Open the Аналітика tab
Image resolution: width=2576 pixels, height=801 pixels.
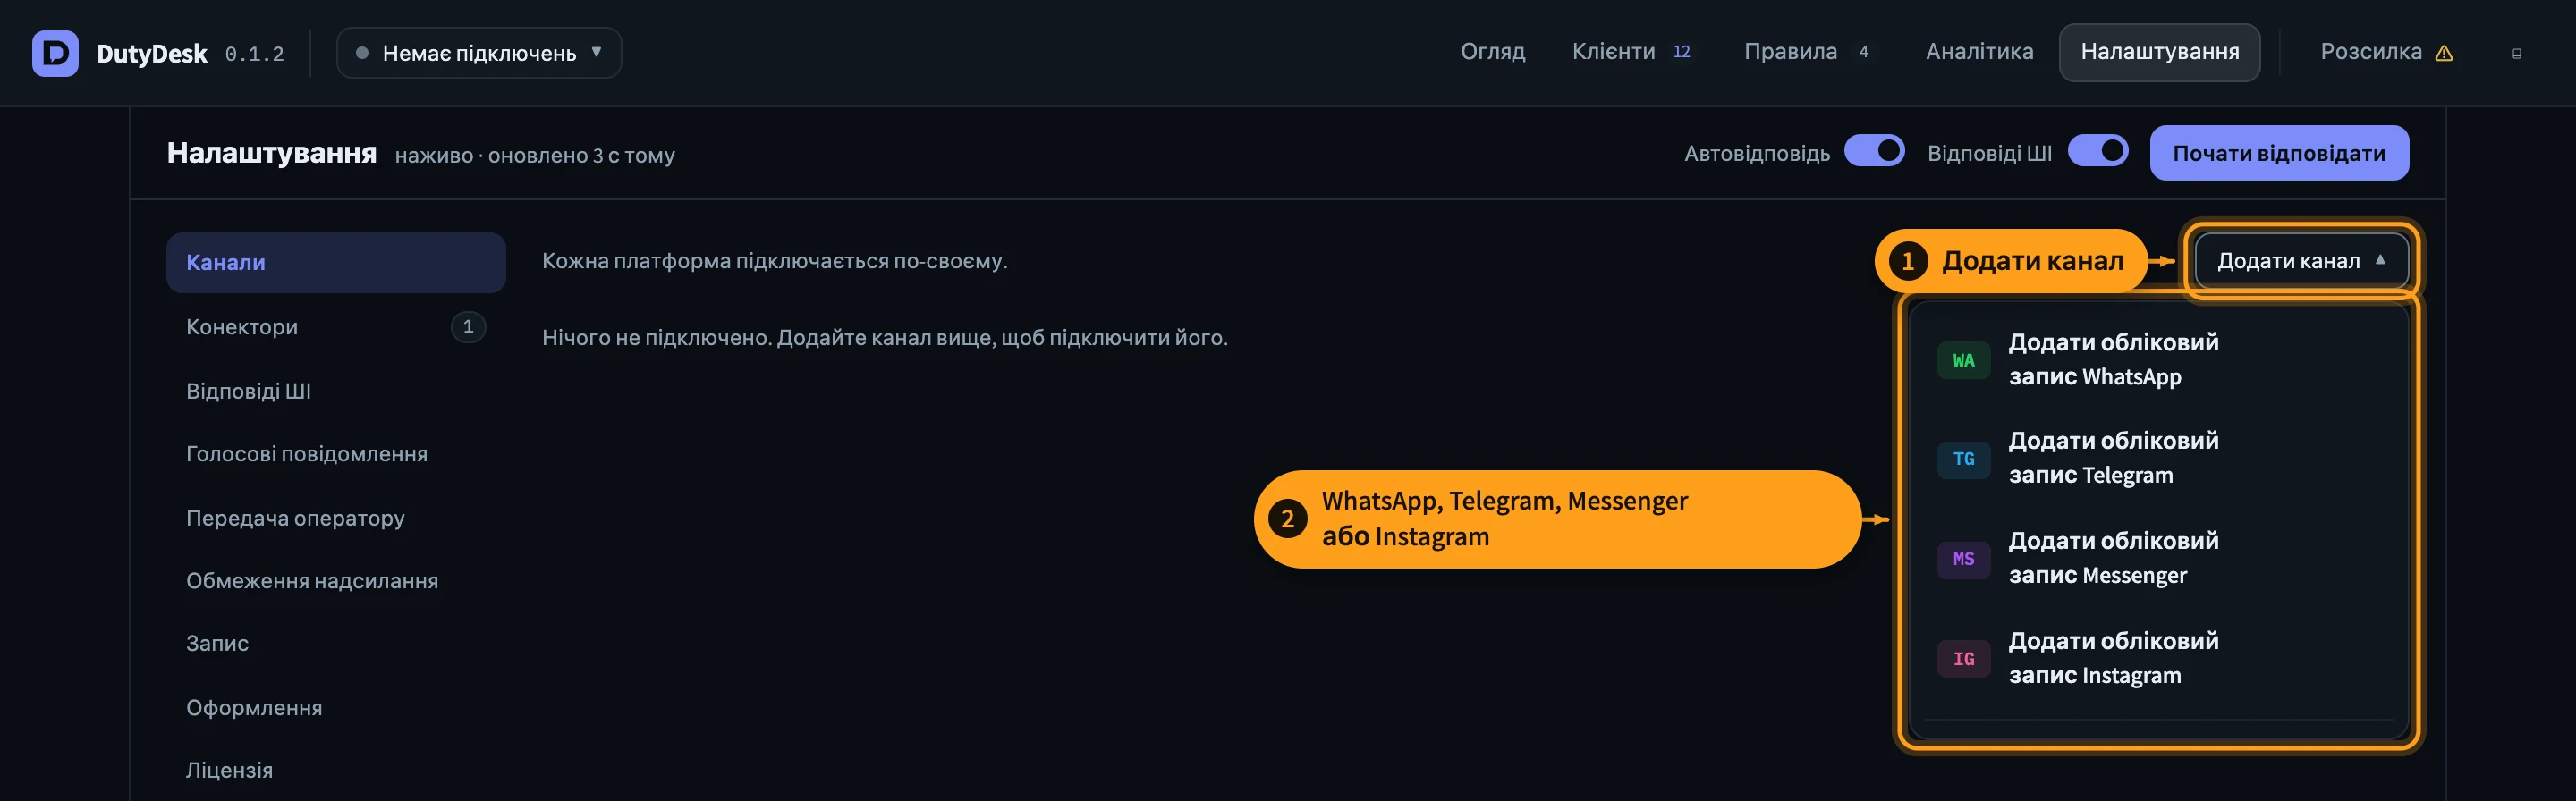tap(1979, 52)
